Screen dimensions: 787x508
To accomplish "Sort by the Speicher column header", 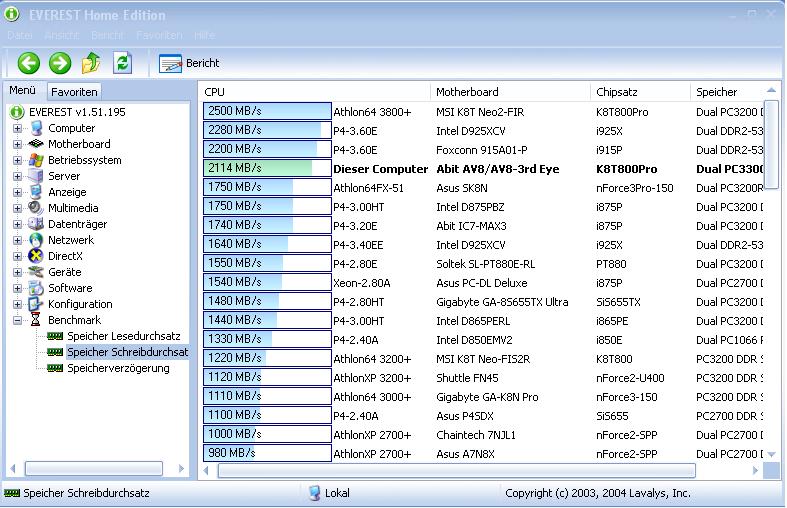I will tap(727, 92).
